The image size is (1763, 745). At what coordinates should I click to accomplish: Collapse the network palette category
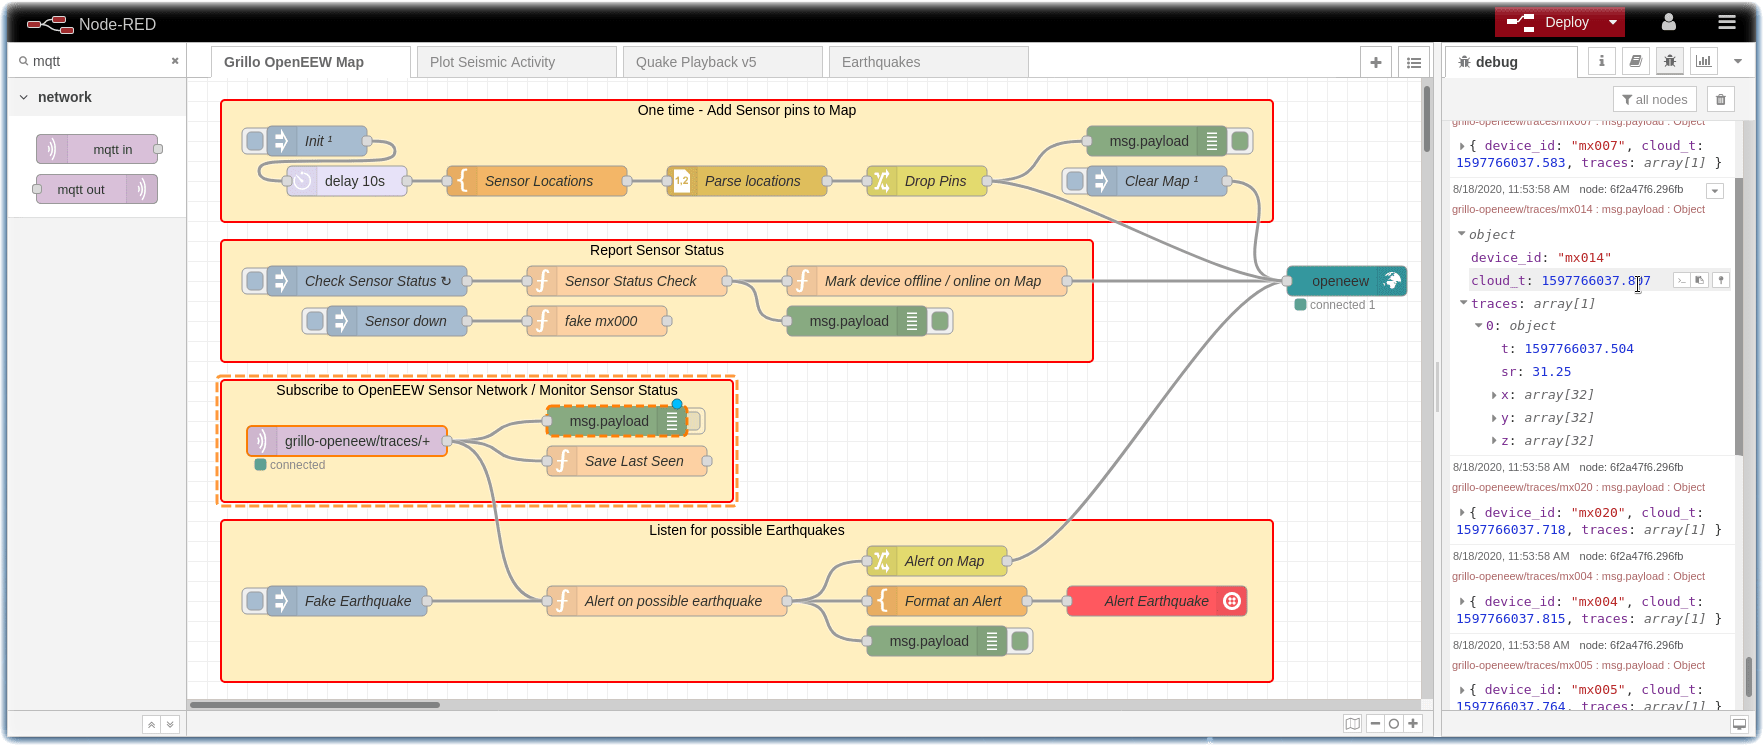coord(97,97)
